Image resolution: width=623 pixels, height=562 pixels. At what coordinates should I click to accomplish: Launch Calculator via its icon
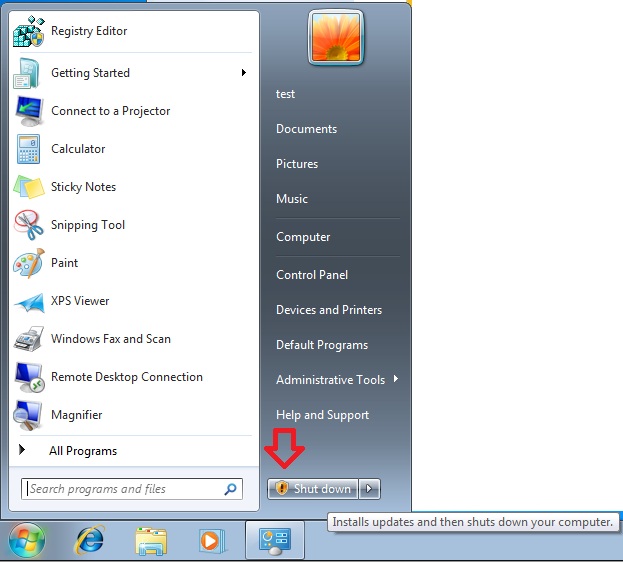[28, 149]
